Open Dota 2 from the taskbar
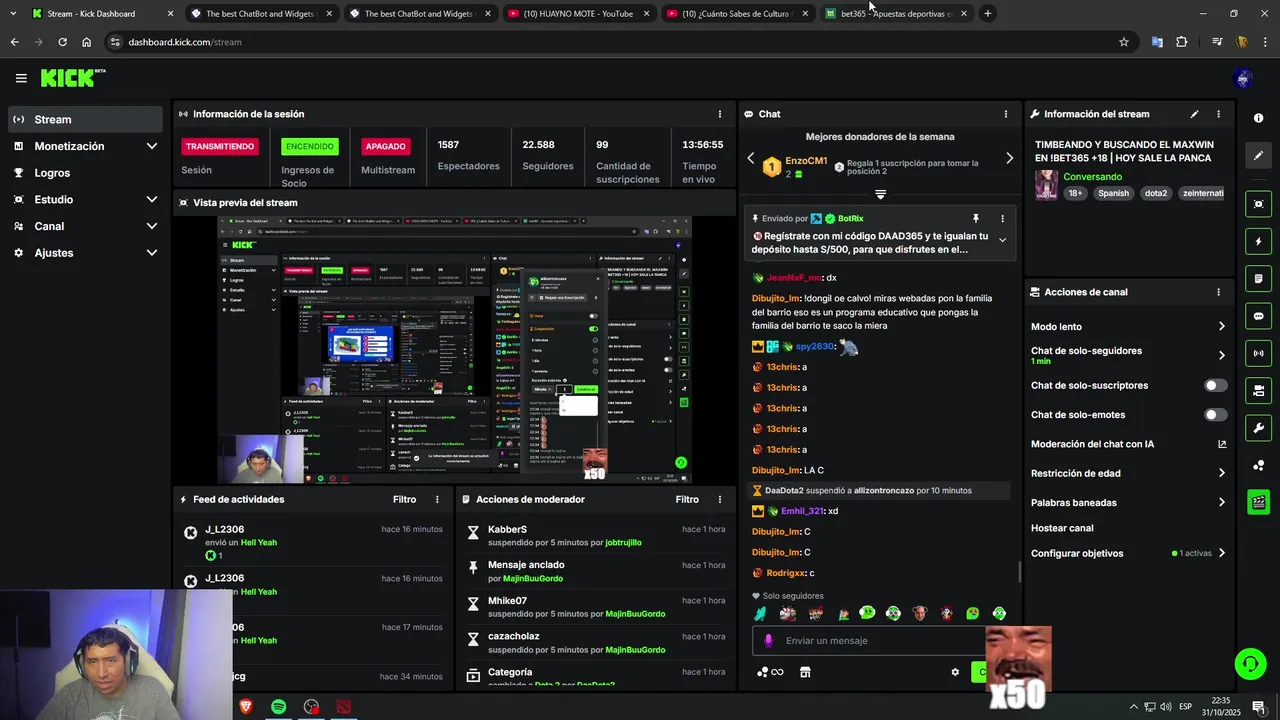1280x720 pixels. point(344,707)
